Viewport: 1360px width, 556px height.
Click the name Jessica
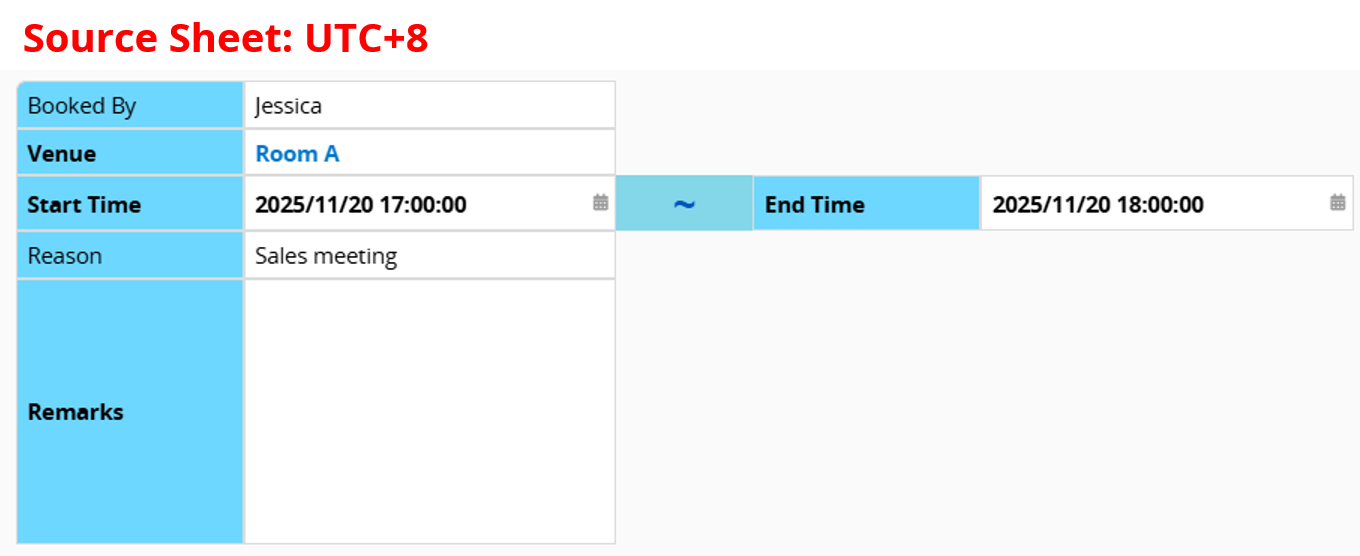pos(288,106)
